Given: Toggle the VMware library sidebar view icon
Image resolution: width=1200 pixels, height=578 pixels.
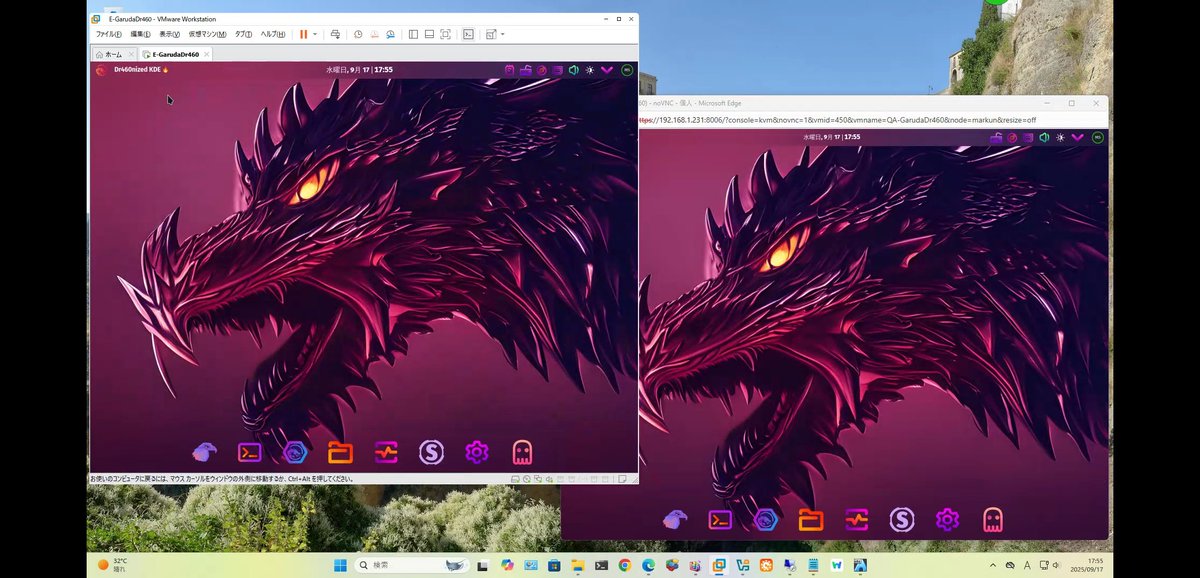Looking at the screenshot, I should point(413,34).
